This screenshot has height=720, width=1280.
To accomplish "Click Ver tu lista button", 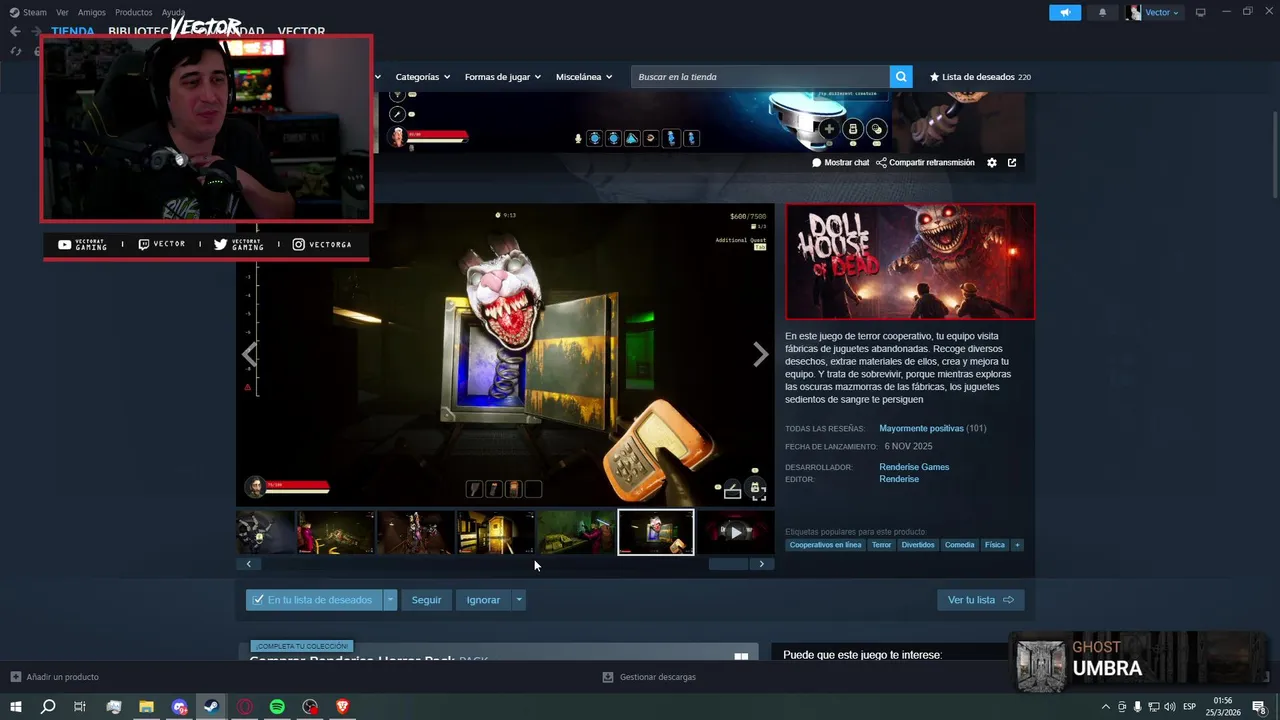I will [x=980, y=600].
